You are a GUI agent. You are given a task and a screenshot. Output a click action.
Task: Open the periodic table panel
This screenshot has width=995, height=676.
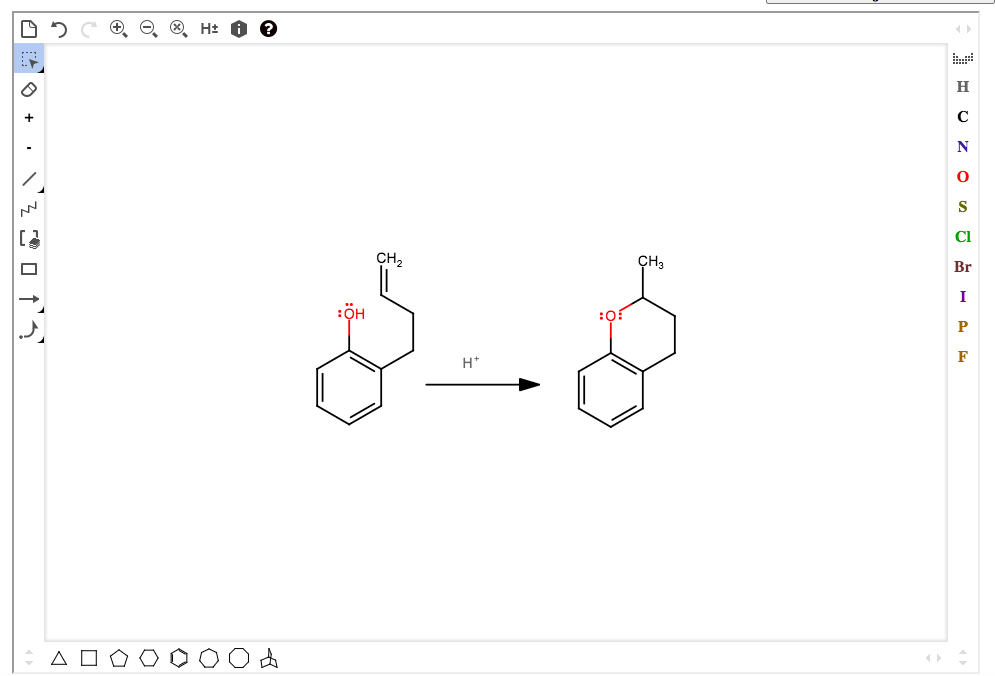coord(963,58)
